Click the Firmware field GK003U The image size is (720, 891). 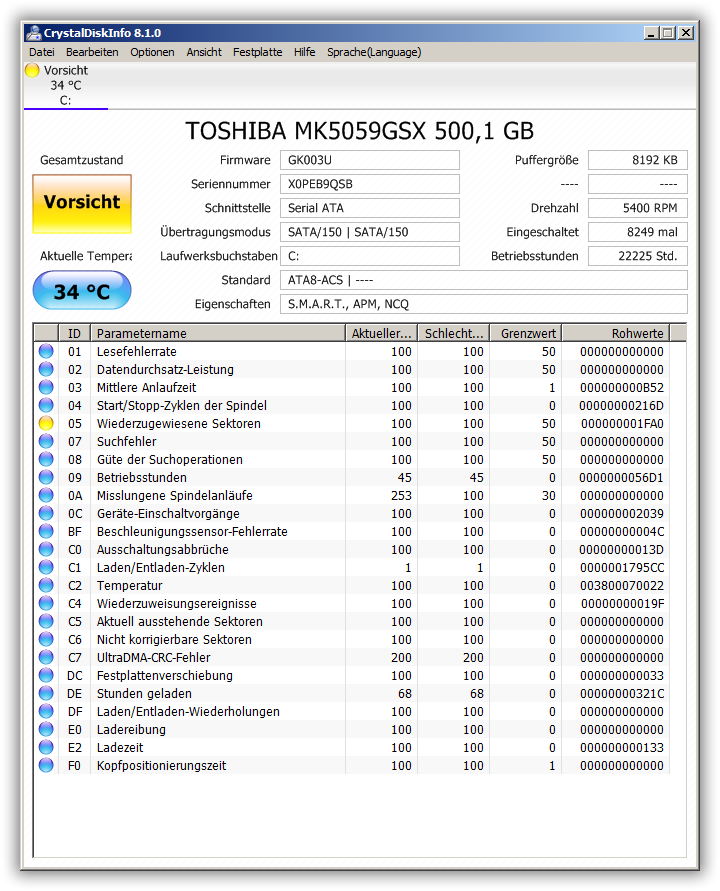click(x=369, y=160)
